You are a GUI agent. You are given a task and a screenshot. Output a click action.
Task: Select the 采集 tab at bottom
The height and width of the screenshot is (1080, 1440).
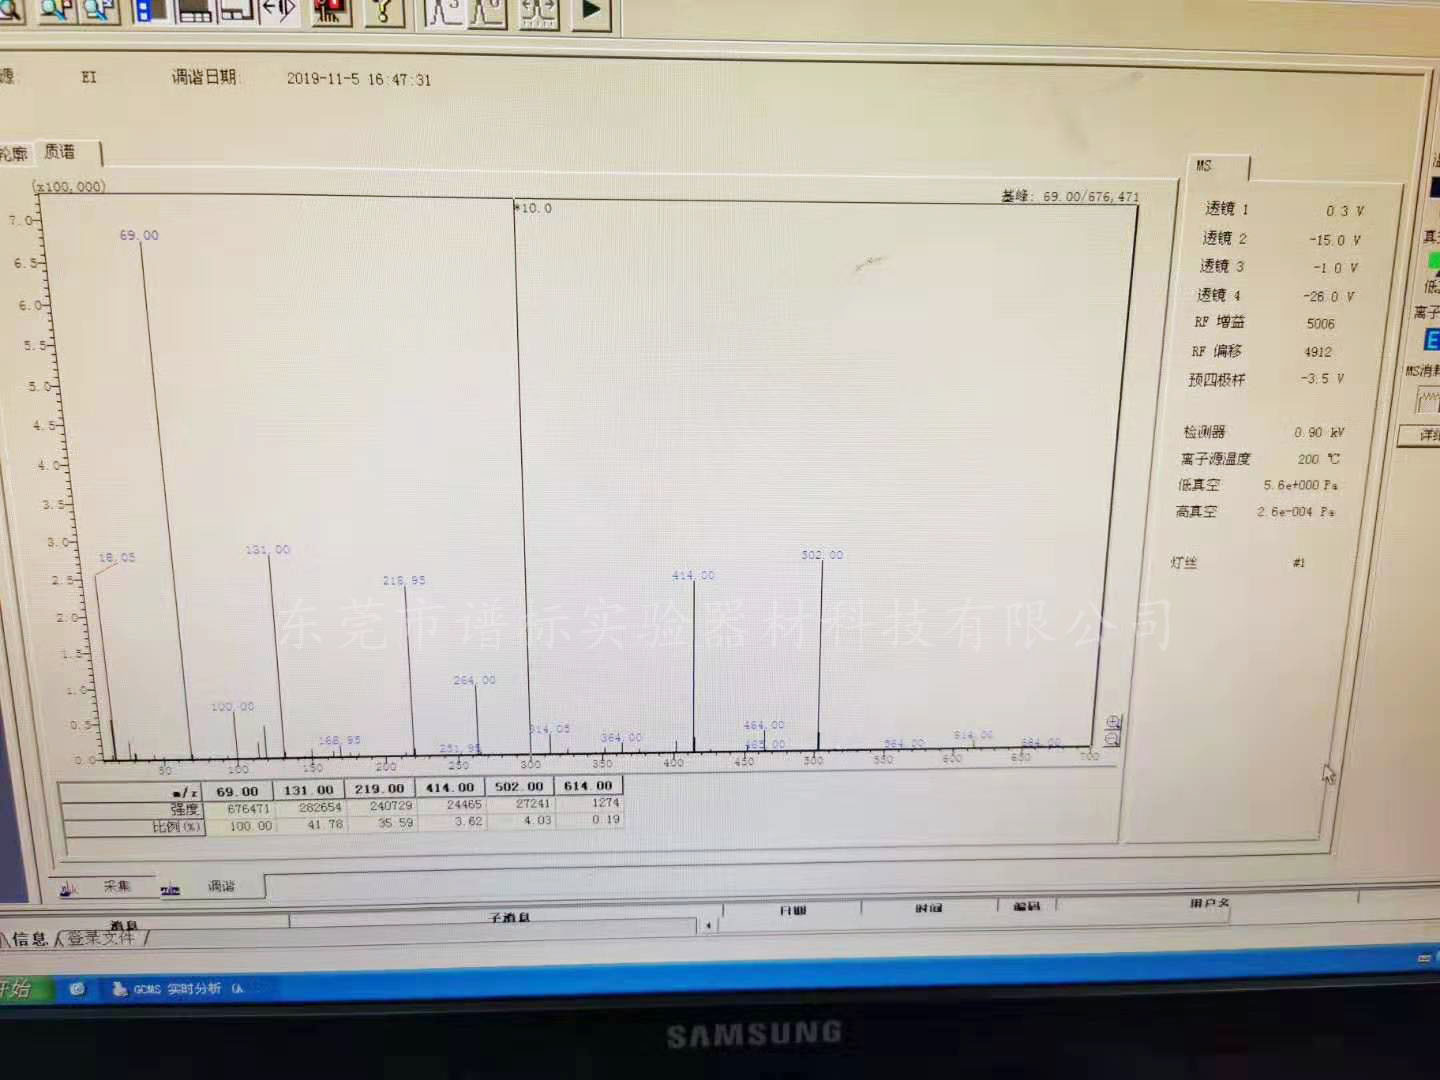(104, 886)
